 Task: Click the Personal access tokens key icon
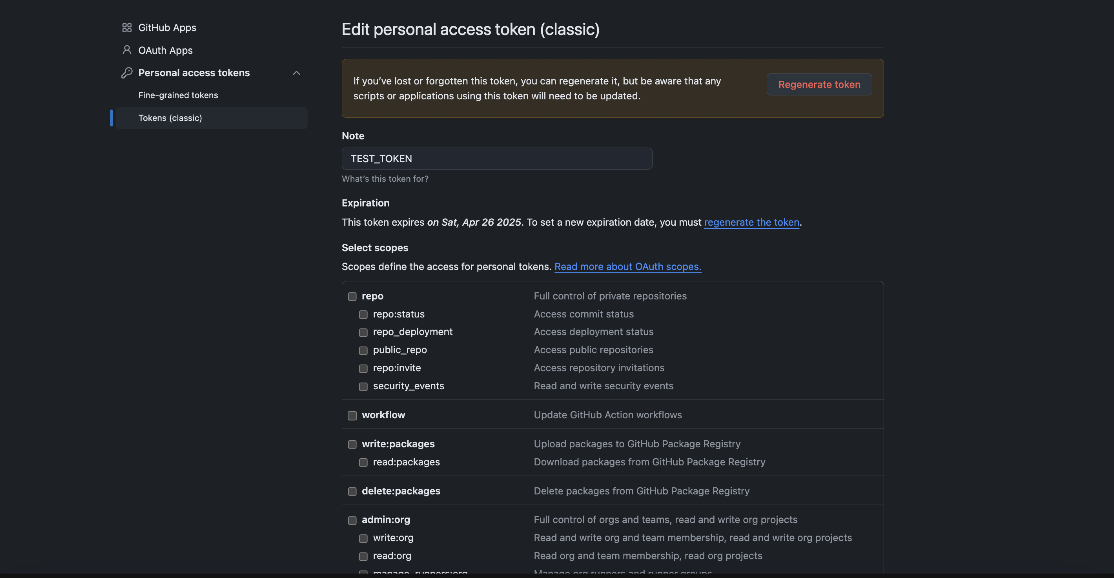[x=127, y=73]
